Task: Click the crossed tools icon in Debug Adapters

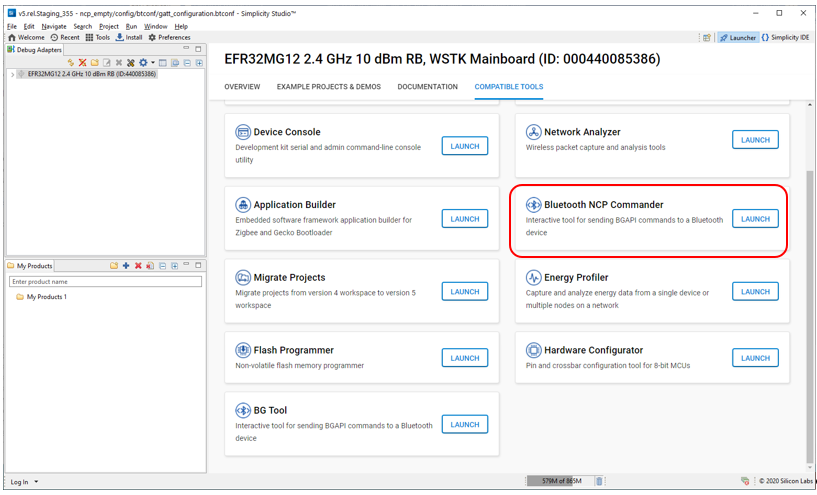Action: [x=130, y=63]
